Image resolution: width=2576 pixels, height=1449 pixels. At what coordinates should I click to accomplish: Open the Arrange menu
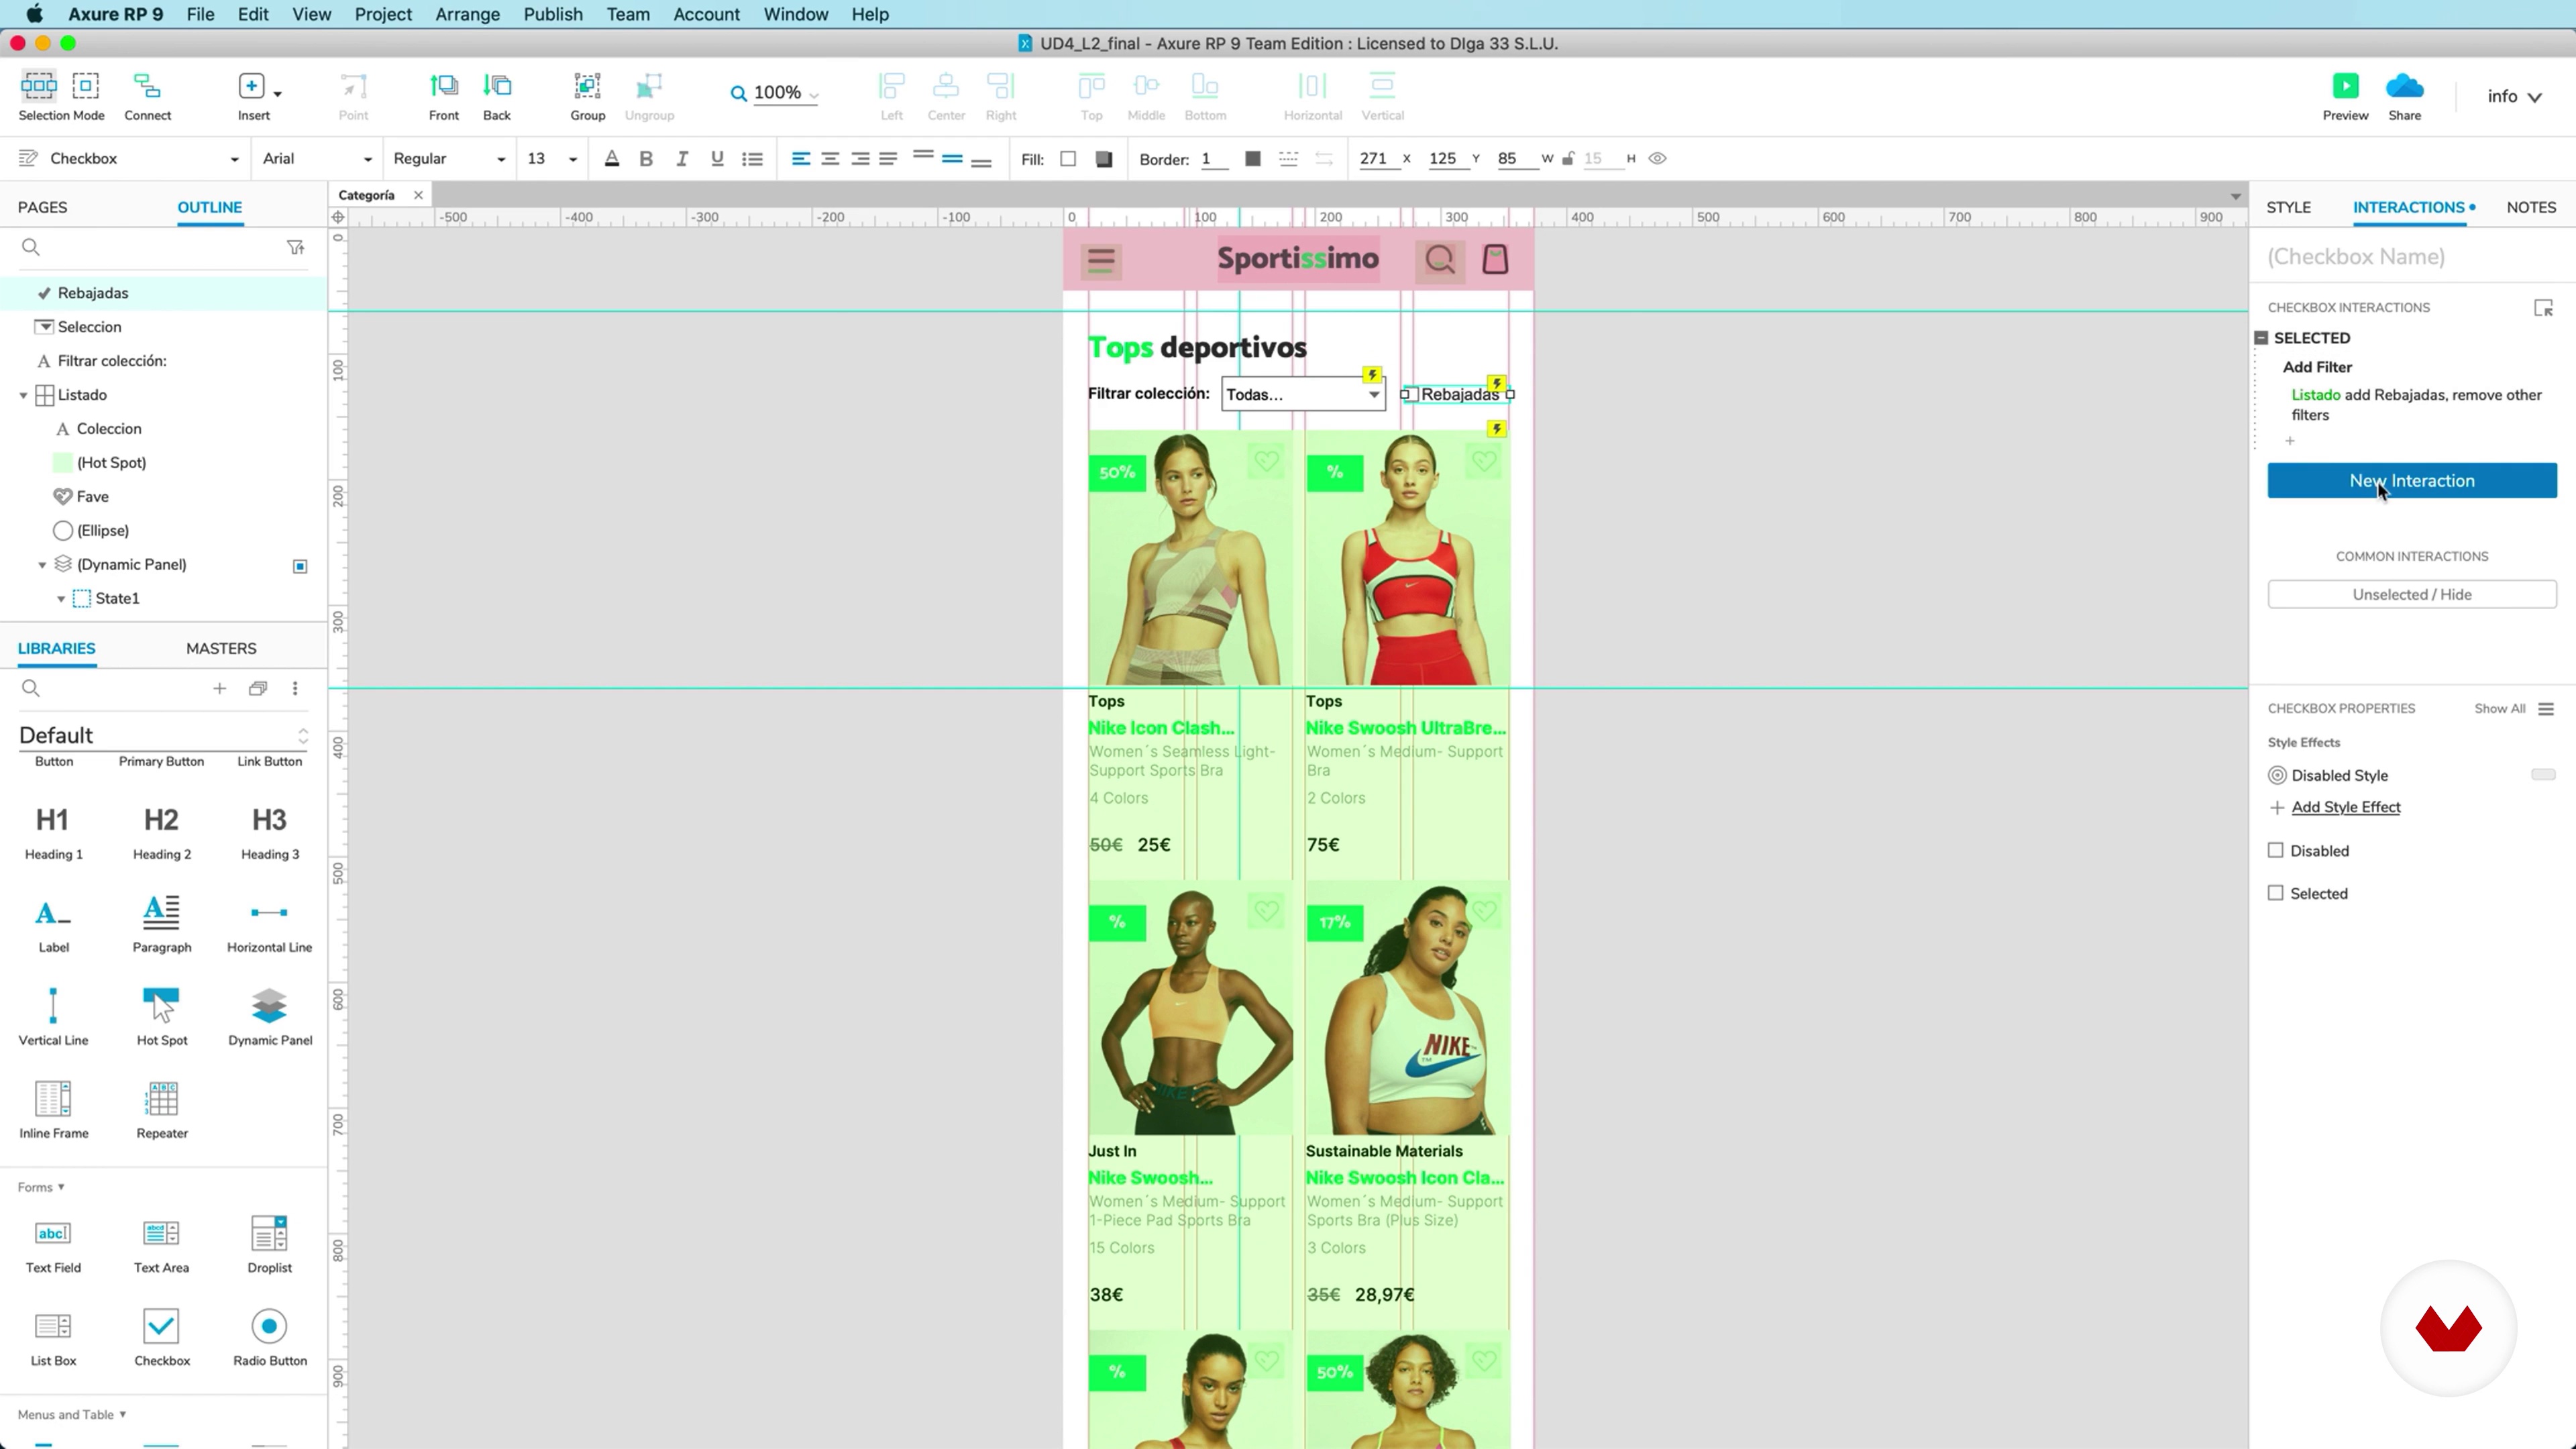click(467, 14)
